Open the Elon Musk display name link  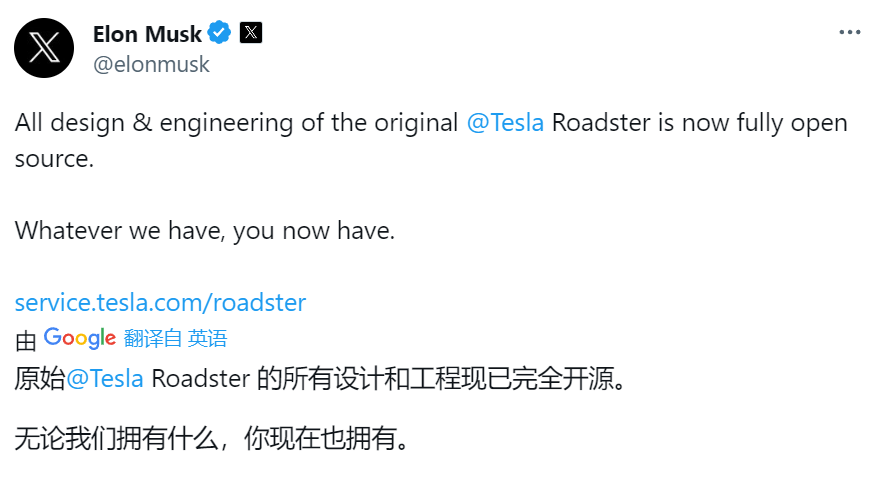click(x=147, y=34)
